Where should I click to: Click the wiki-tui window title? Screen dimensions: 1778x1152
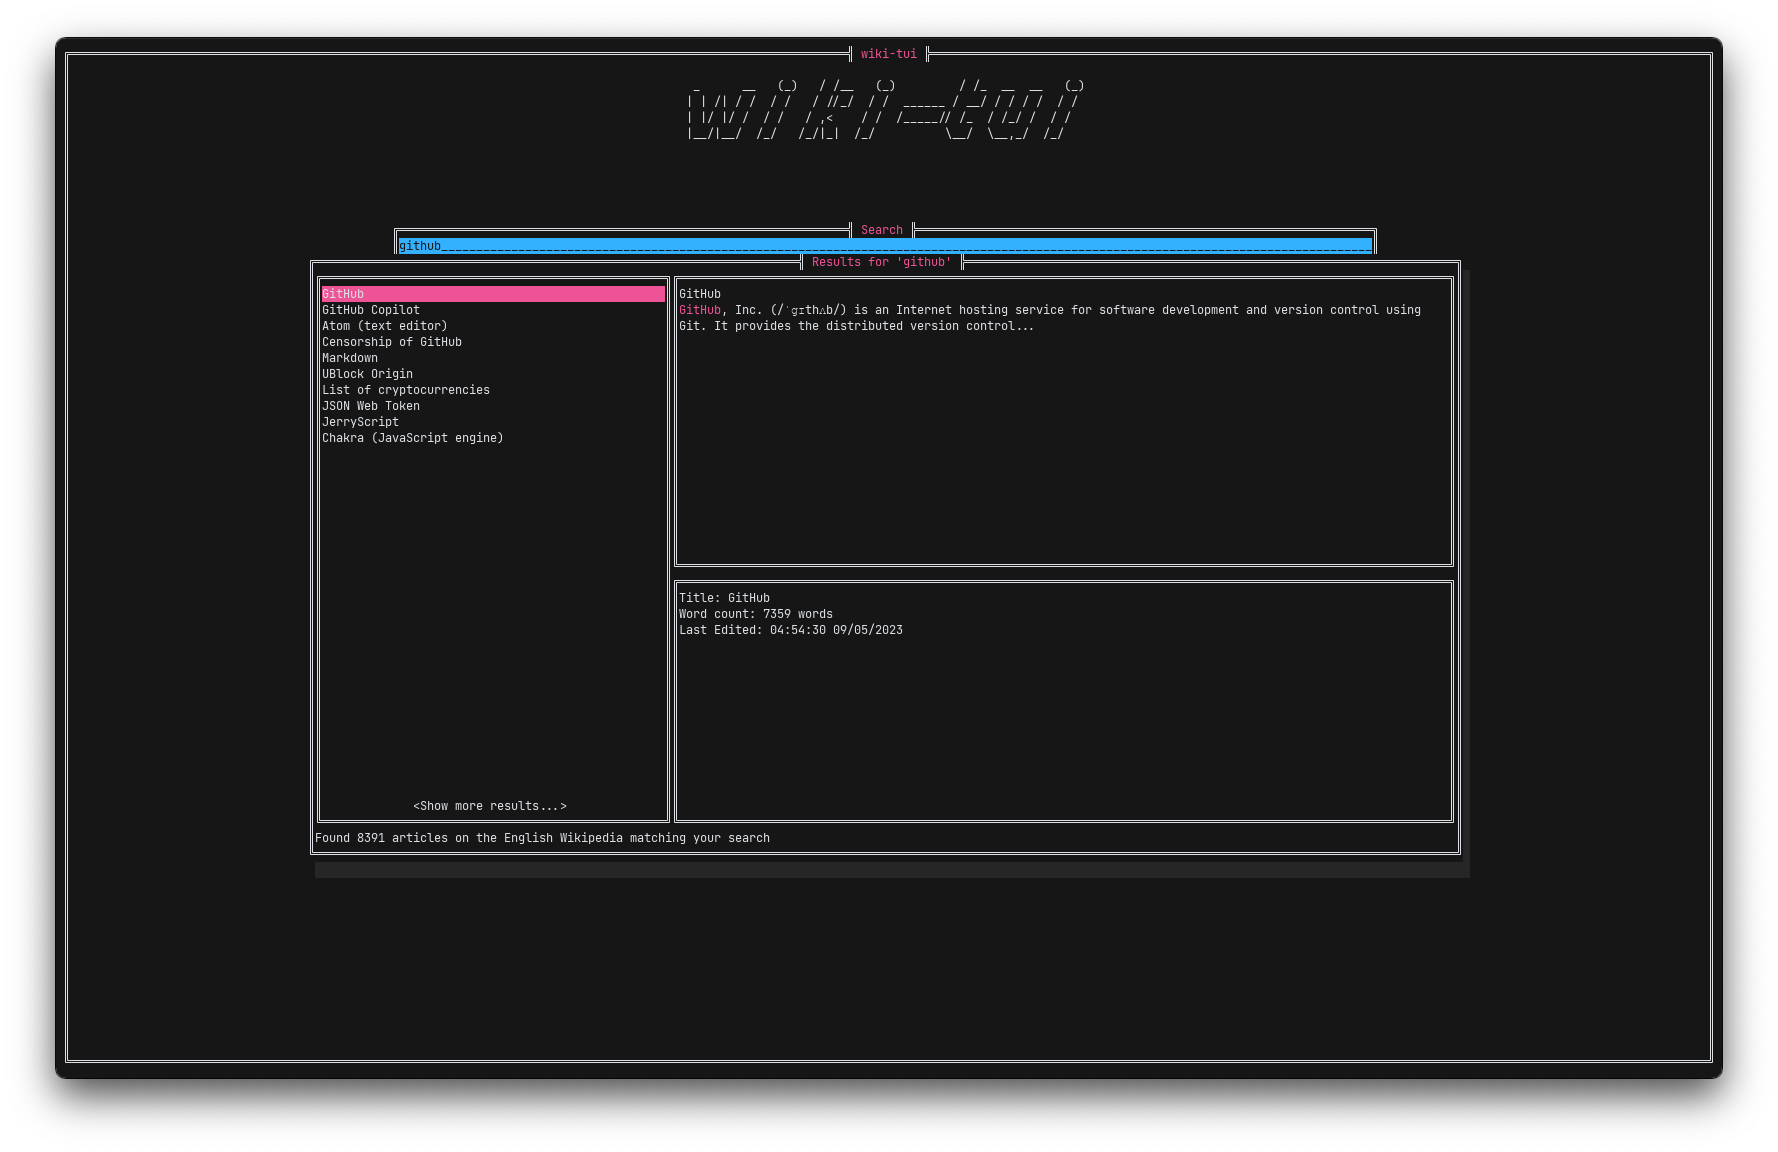[889, 54]
